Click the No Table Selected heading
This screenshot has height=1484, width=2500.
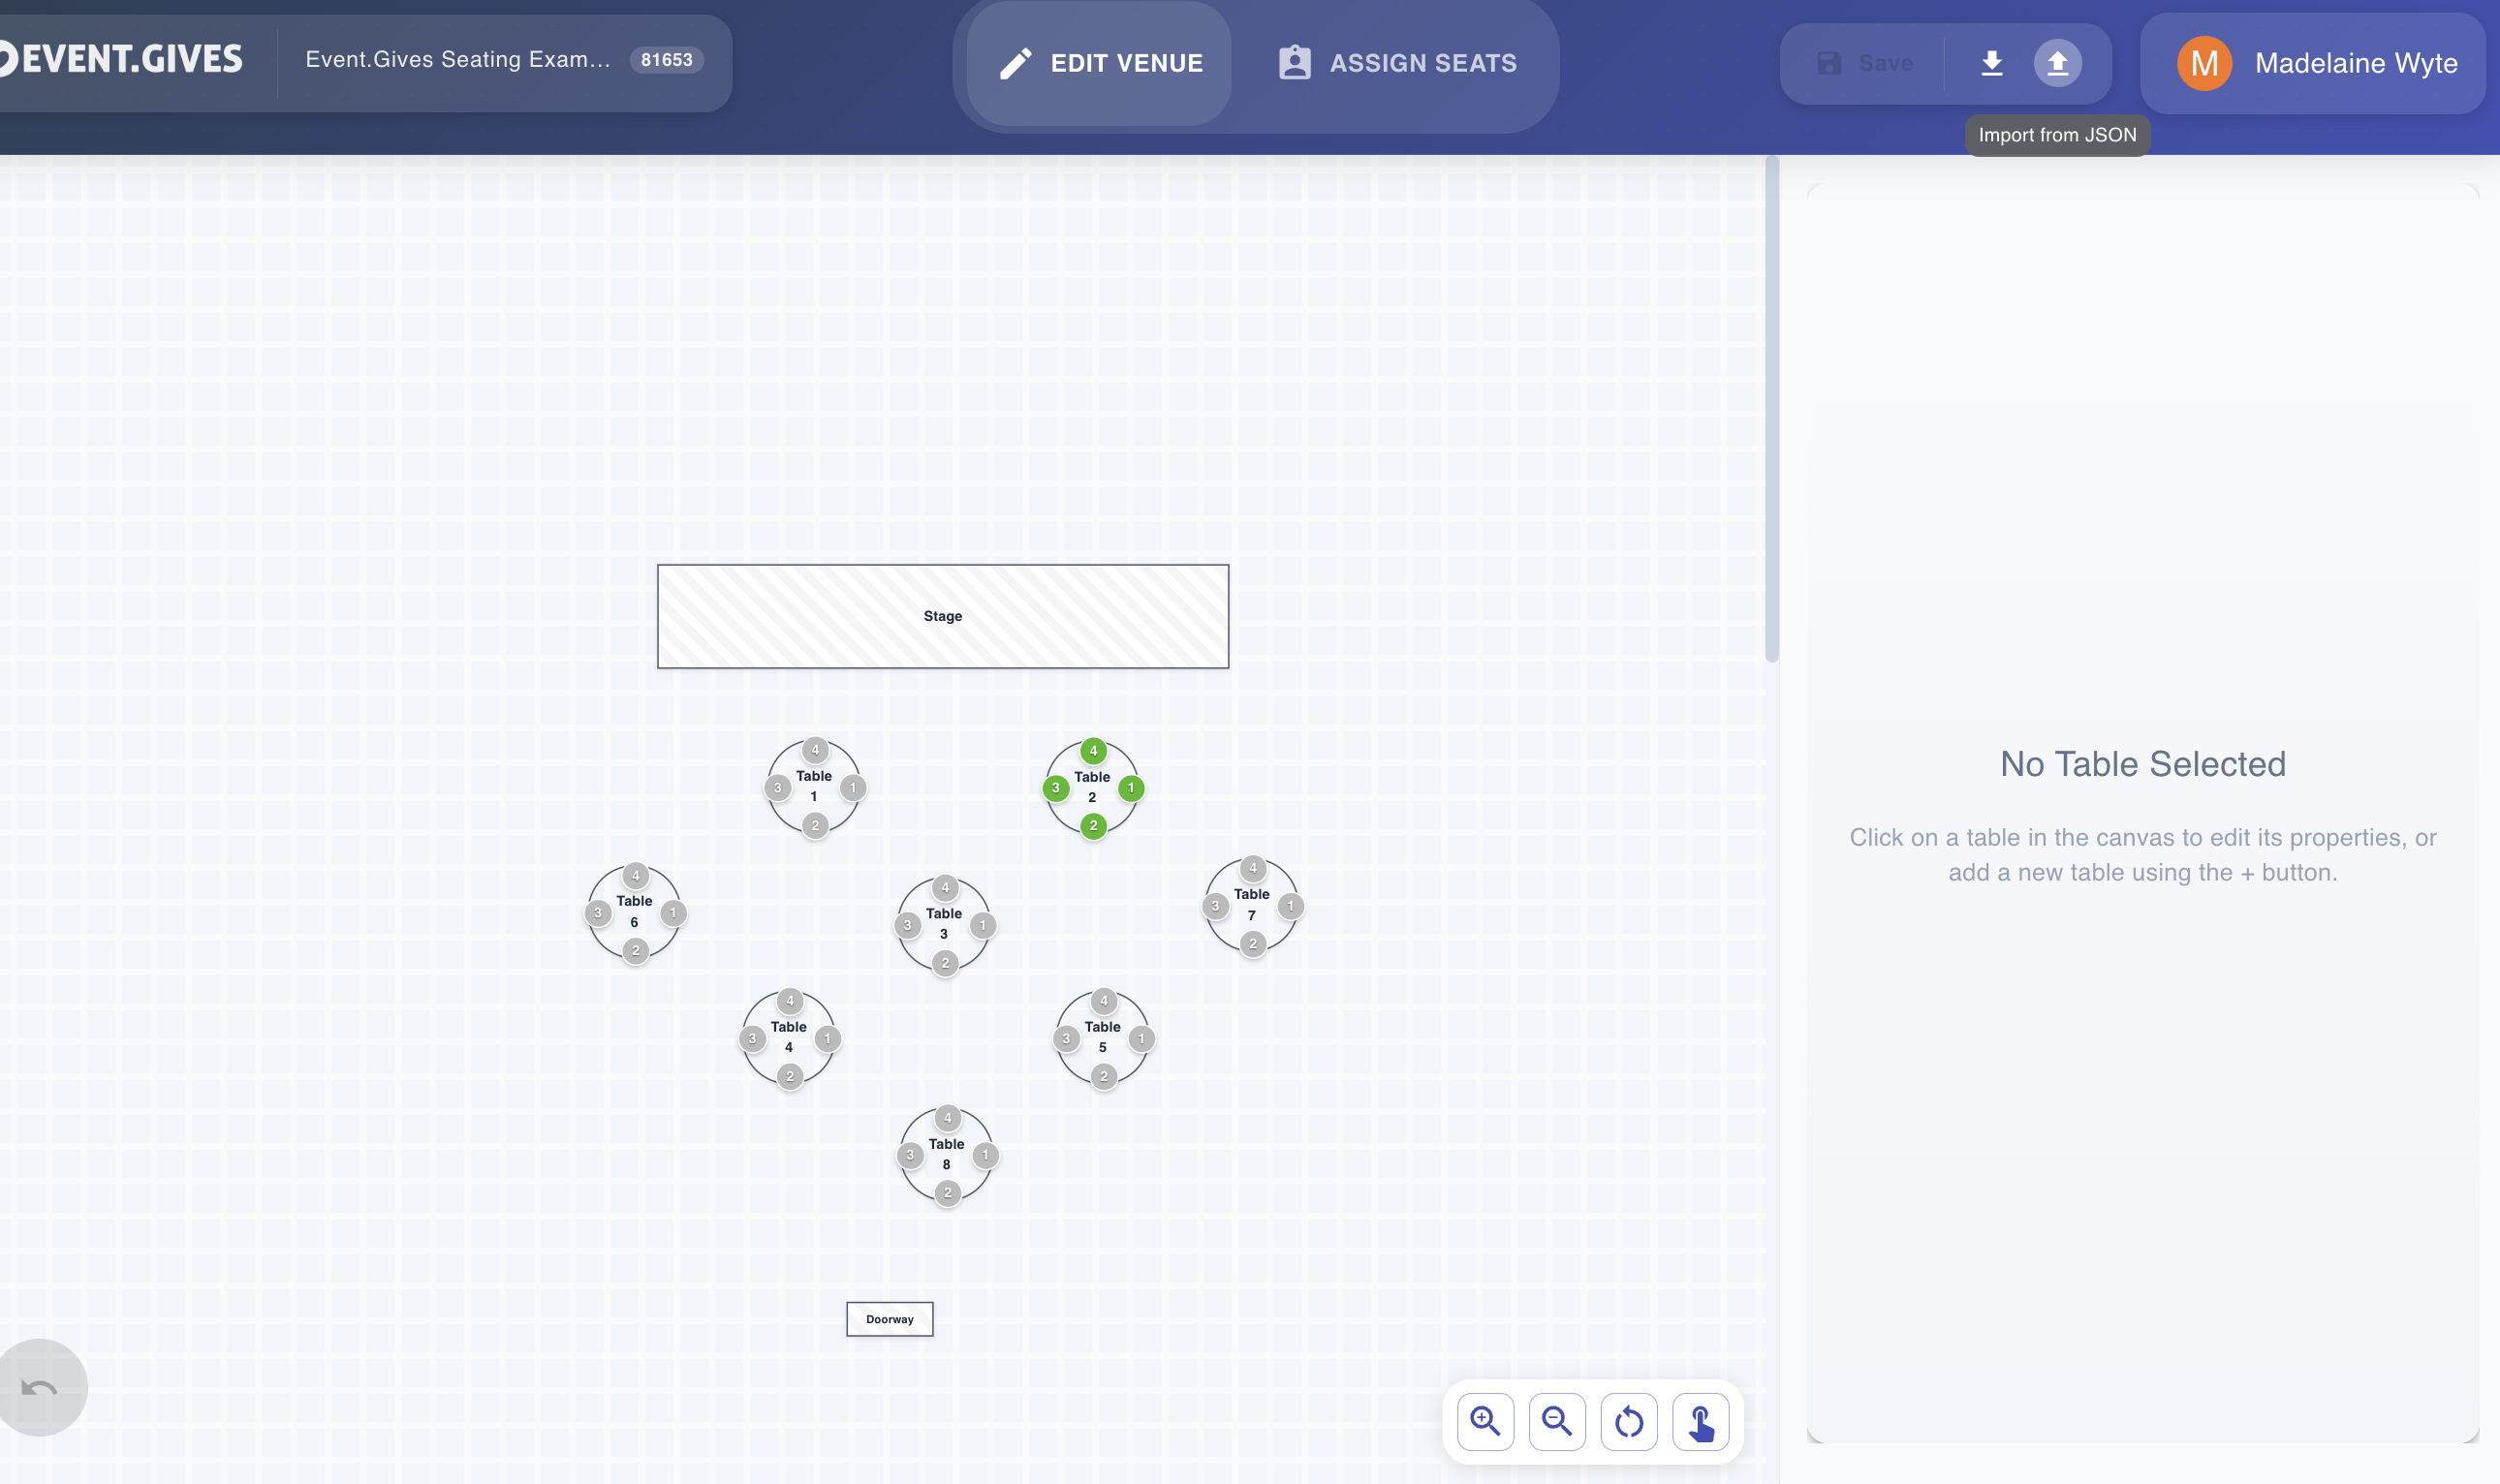pyautogui.click(x=2143, y=764)
